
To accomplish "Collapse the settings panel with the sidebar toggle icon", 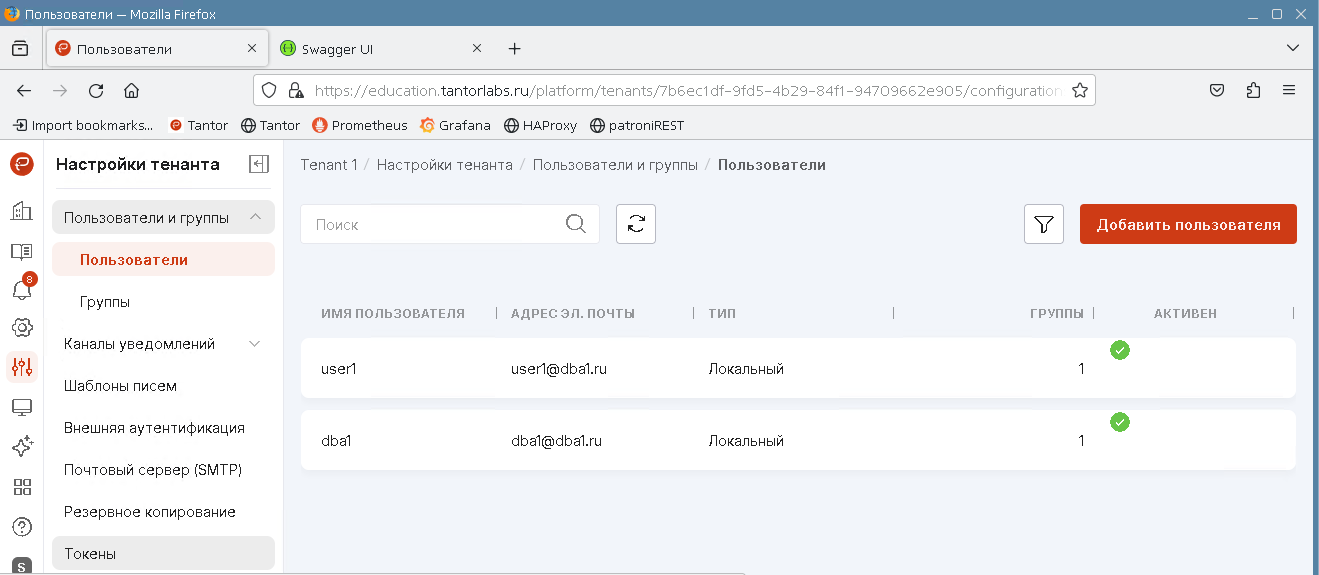I will [x=259, y=165].
